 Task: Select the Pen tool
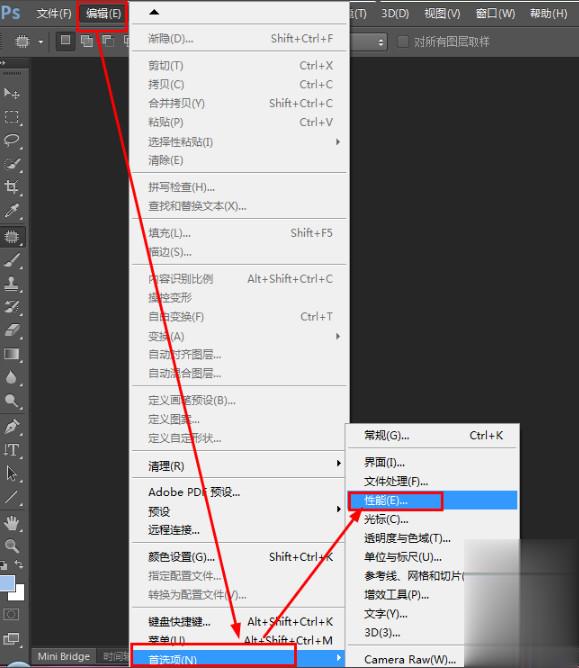[x=11, y=426]
